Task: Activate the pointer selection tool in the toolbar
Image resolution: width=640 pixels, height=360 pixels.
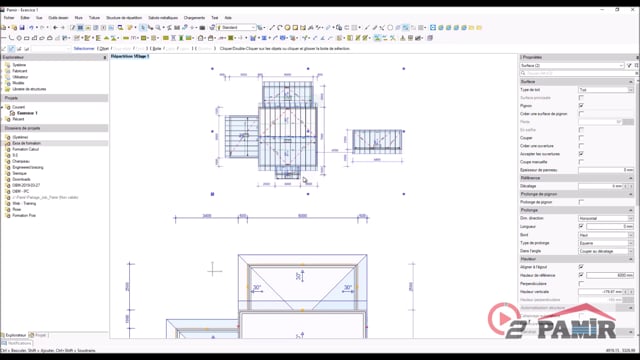Action: pos(142,28)
